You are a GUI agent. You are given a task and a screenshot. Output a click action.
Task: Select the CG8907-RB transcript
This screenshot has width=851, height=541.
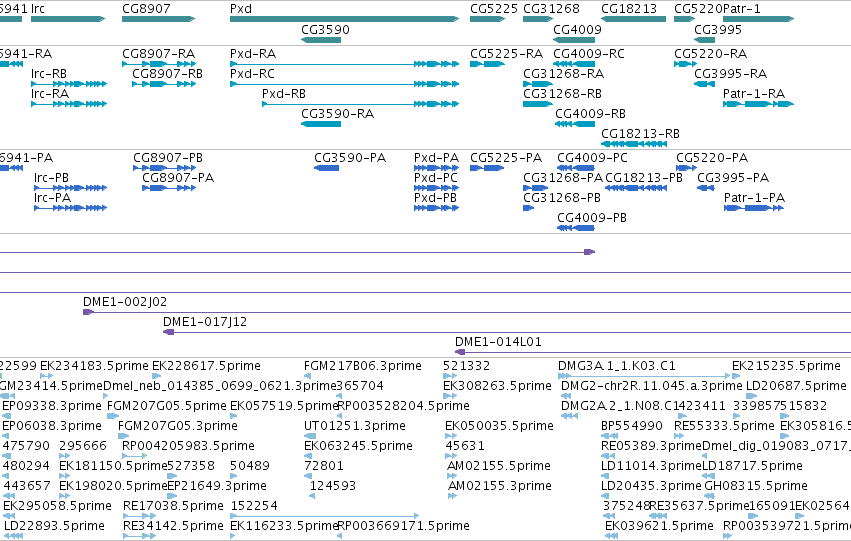(164, 84)
